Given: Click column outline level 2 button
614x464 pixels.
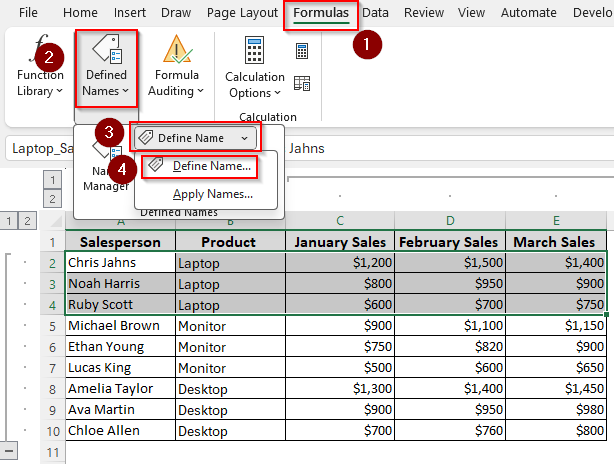Looking at the screenshot, I should [52, 199].
